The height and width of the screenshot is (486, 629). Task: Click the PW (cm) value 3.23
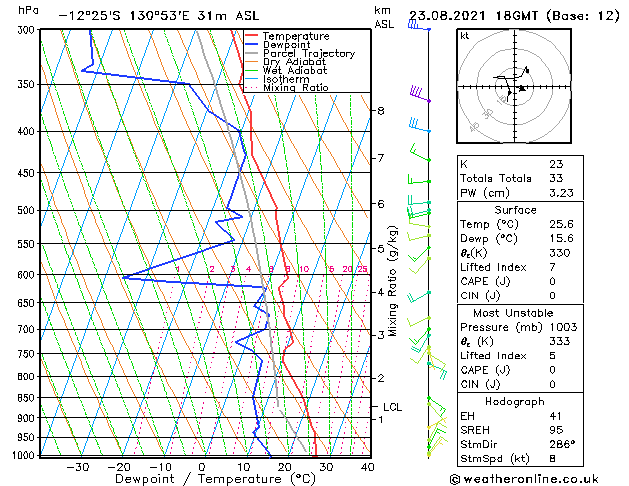click(561, 193)
